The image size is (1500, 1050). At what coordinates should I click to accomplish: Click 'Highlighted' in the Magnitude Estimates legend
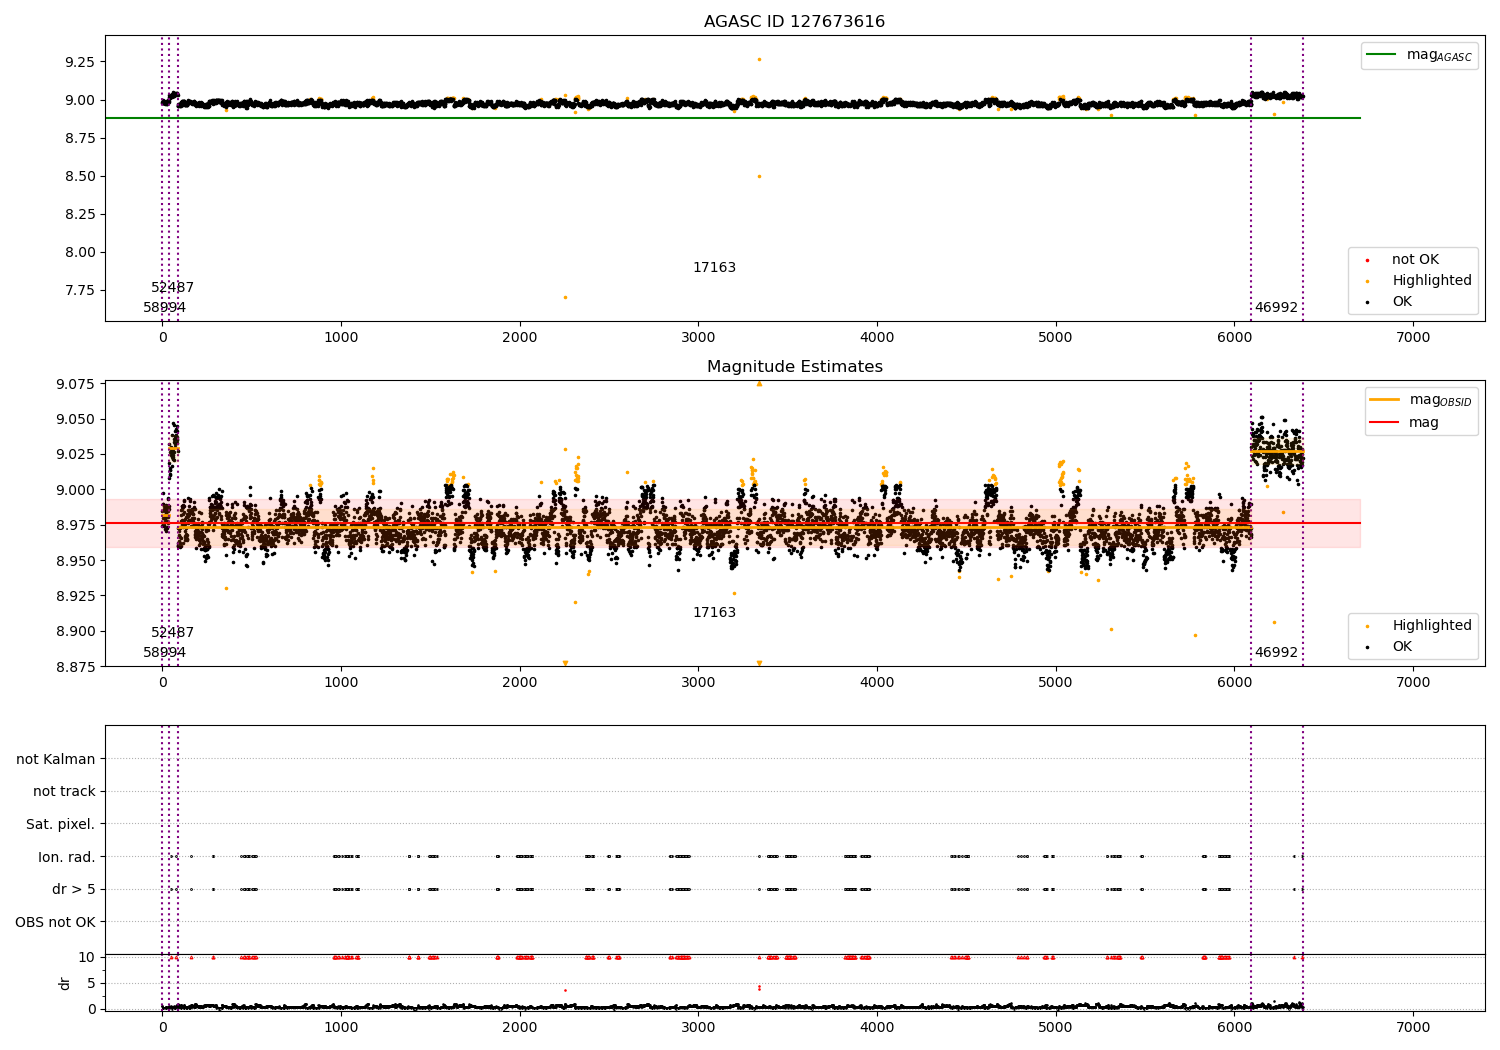[1419, 626]
